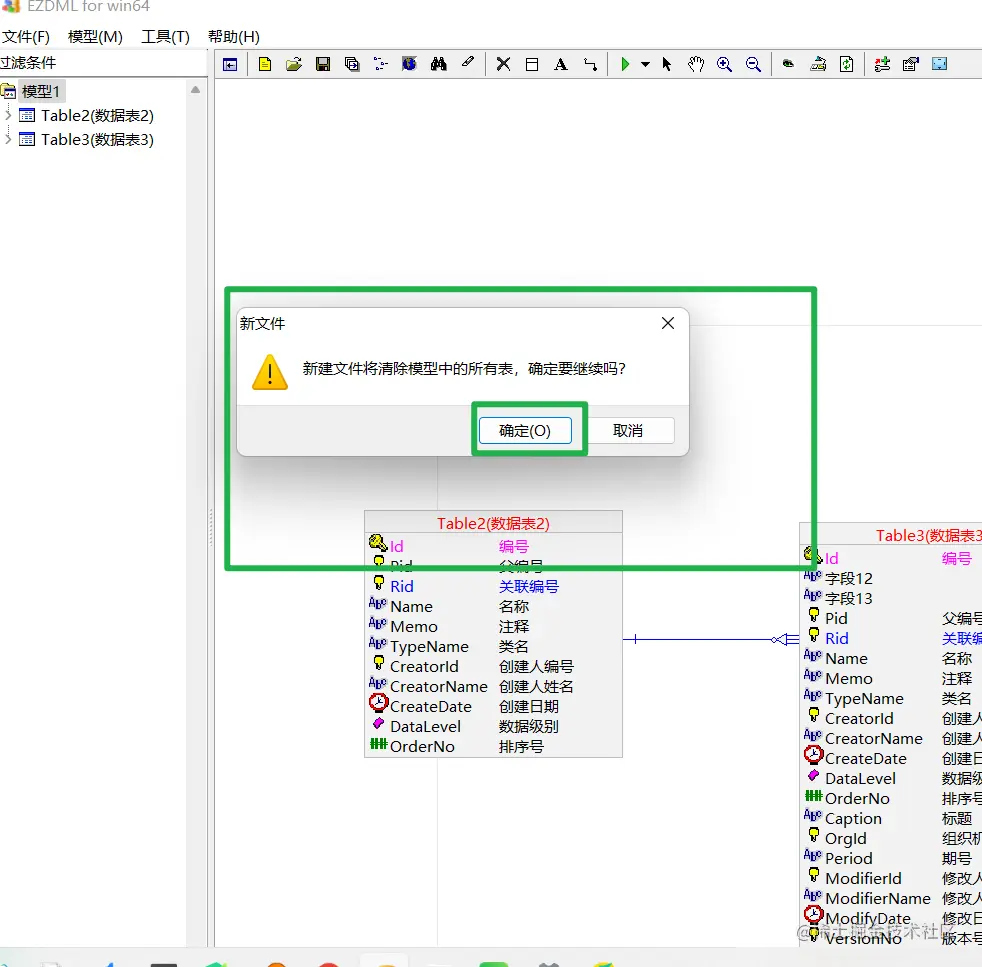The width and height of the screenshot is (982, 967).
Task: Click the Period field in Table3
Action: point(849,859)
